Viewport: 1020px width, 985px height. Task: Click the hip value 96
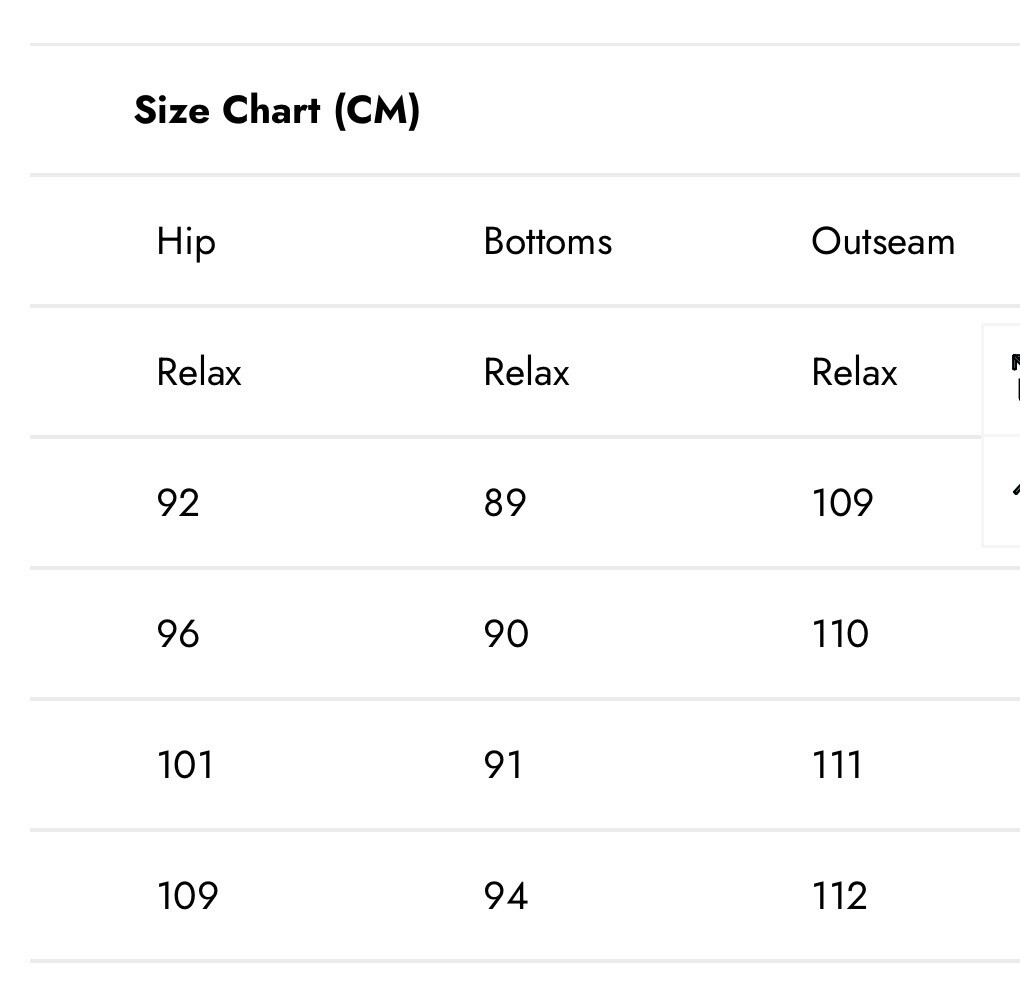(178, 634)
